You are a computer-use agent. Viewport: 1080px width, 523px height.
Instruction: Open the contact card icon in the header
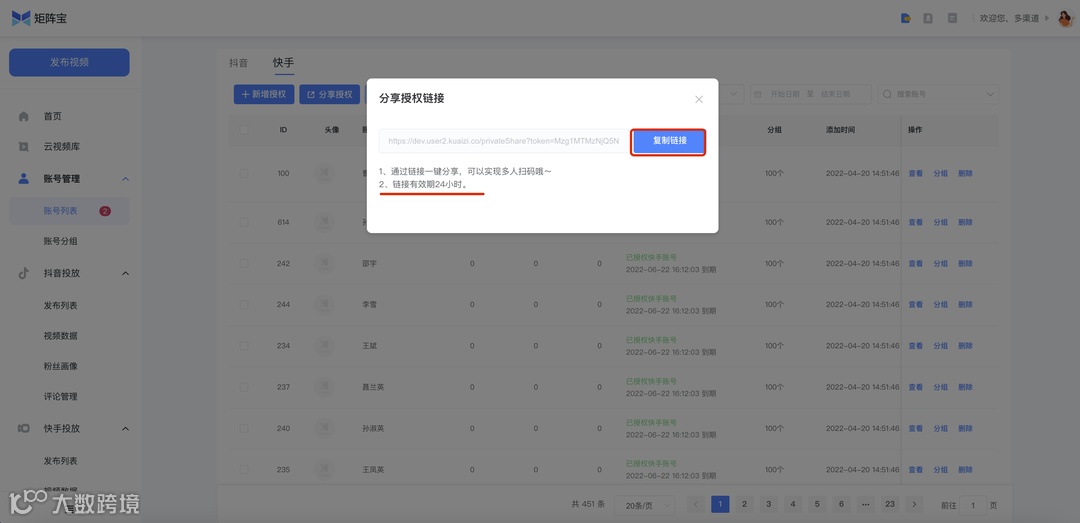coord(928,19)
